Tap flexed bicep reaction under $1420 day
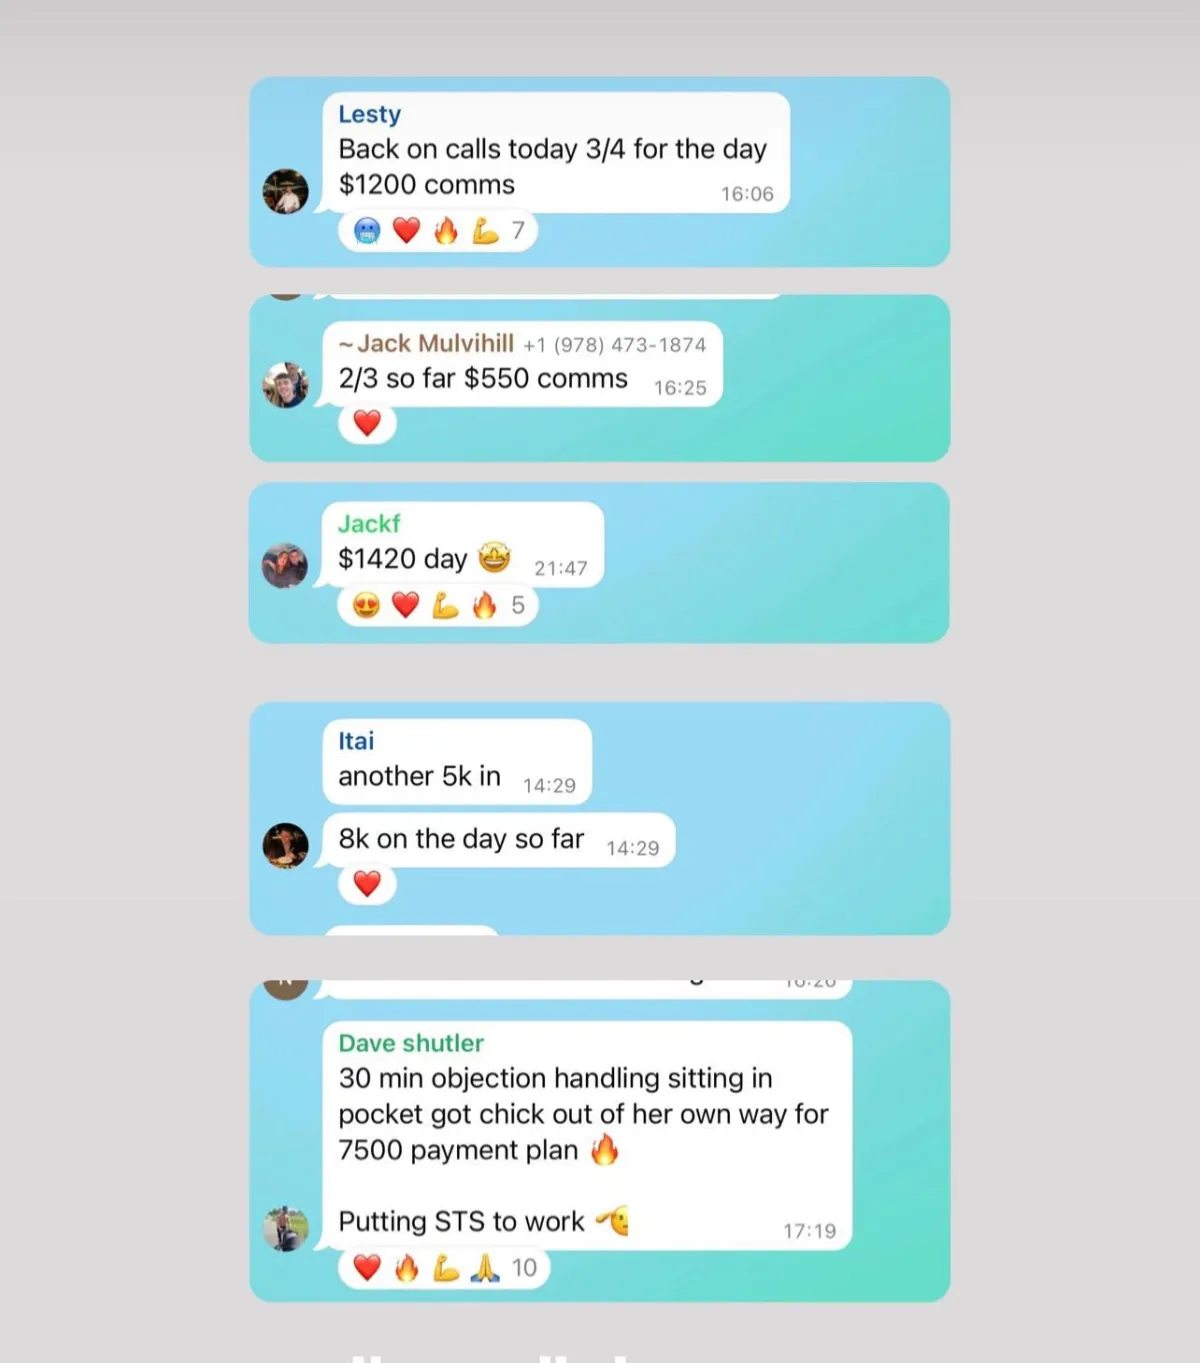This screenshot has height=1363, width=1200. tap(445, 605)
